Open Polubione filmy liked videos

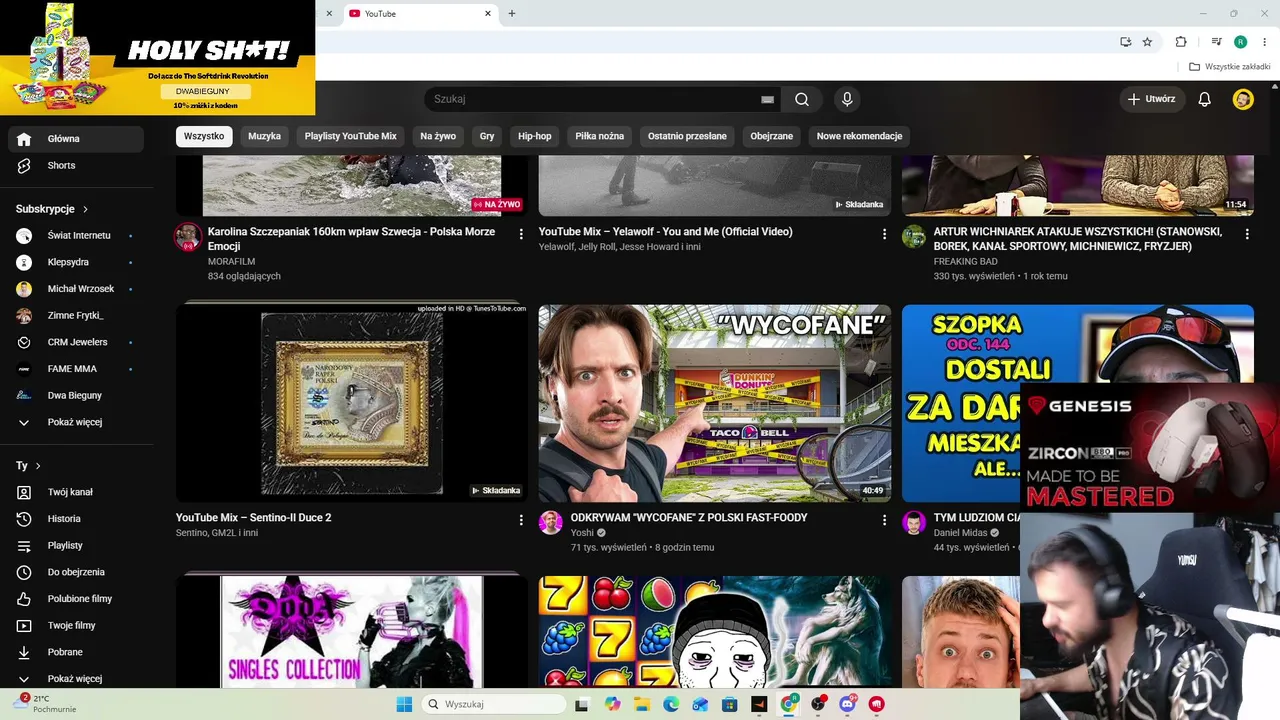pos(76,599)
